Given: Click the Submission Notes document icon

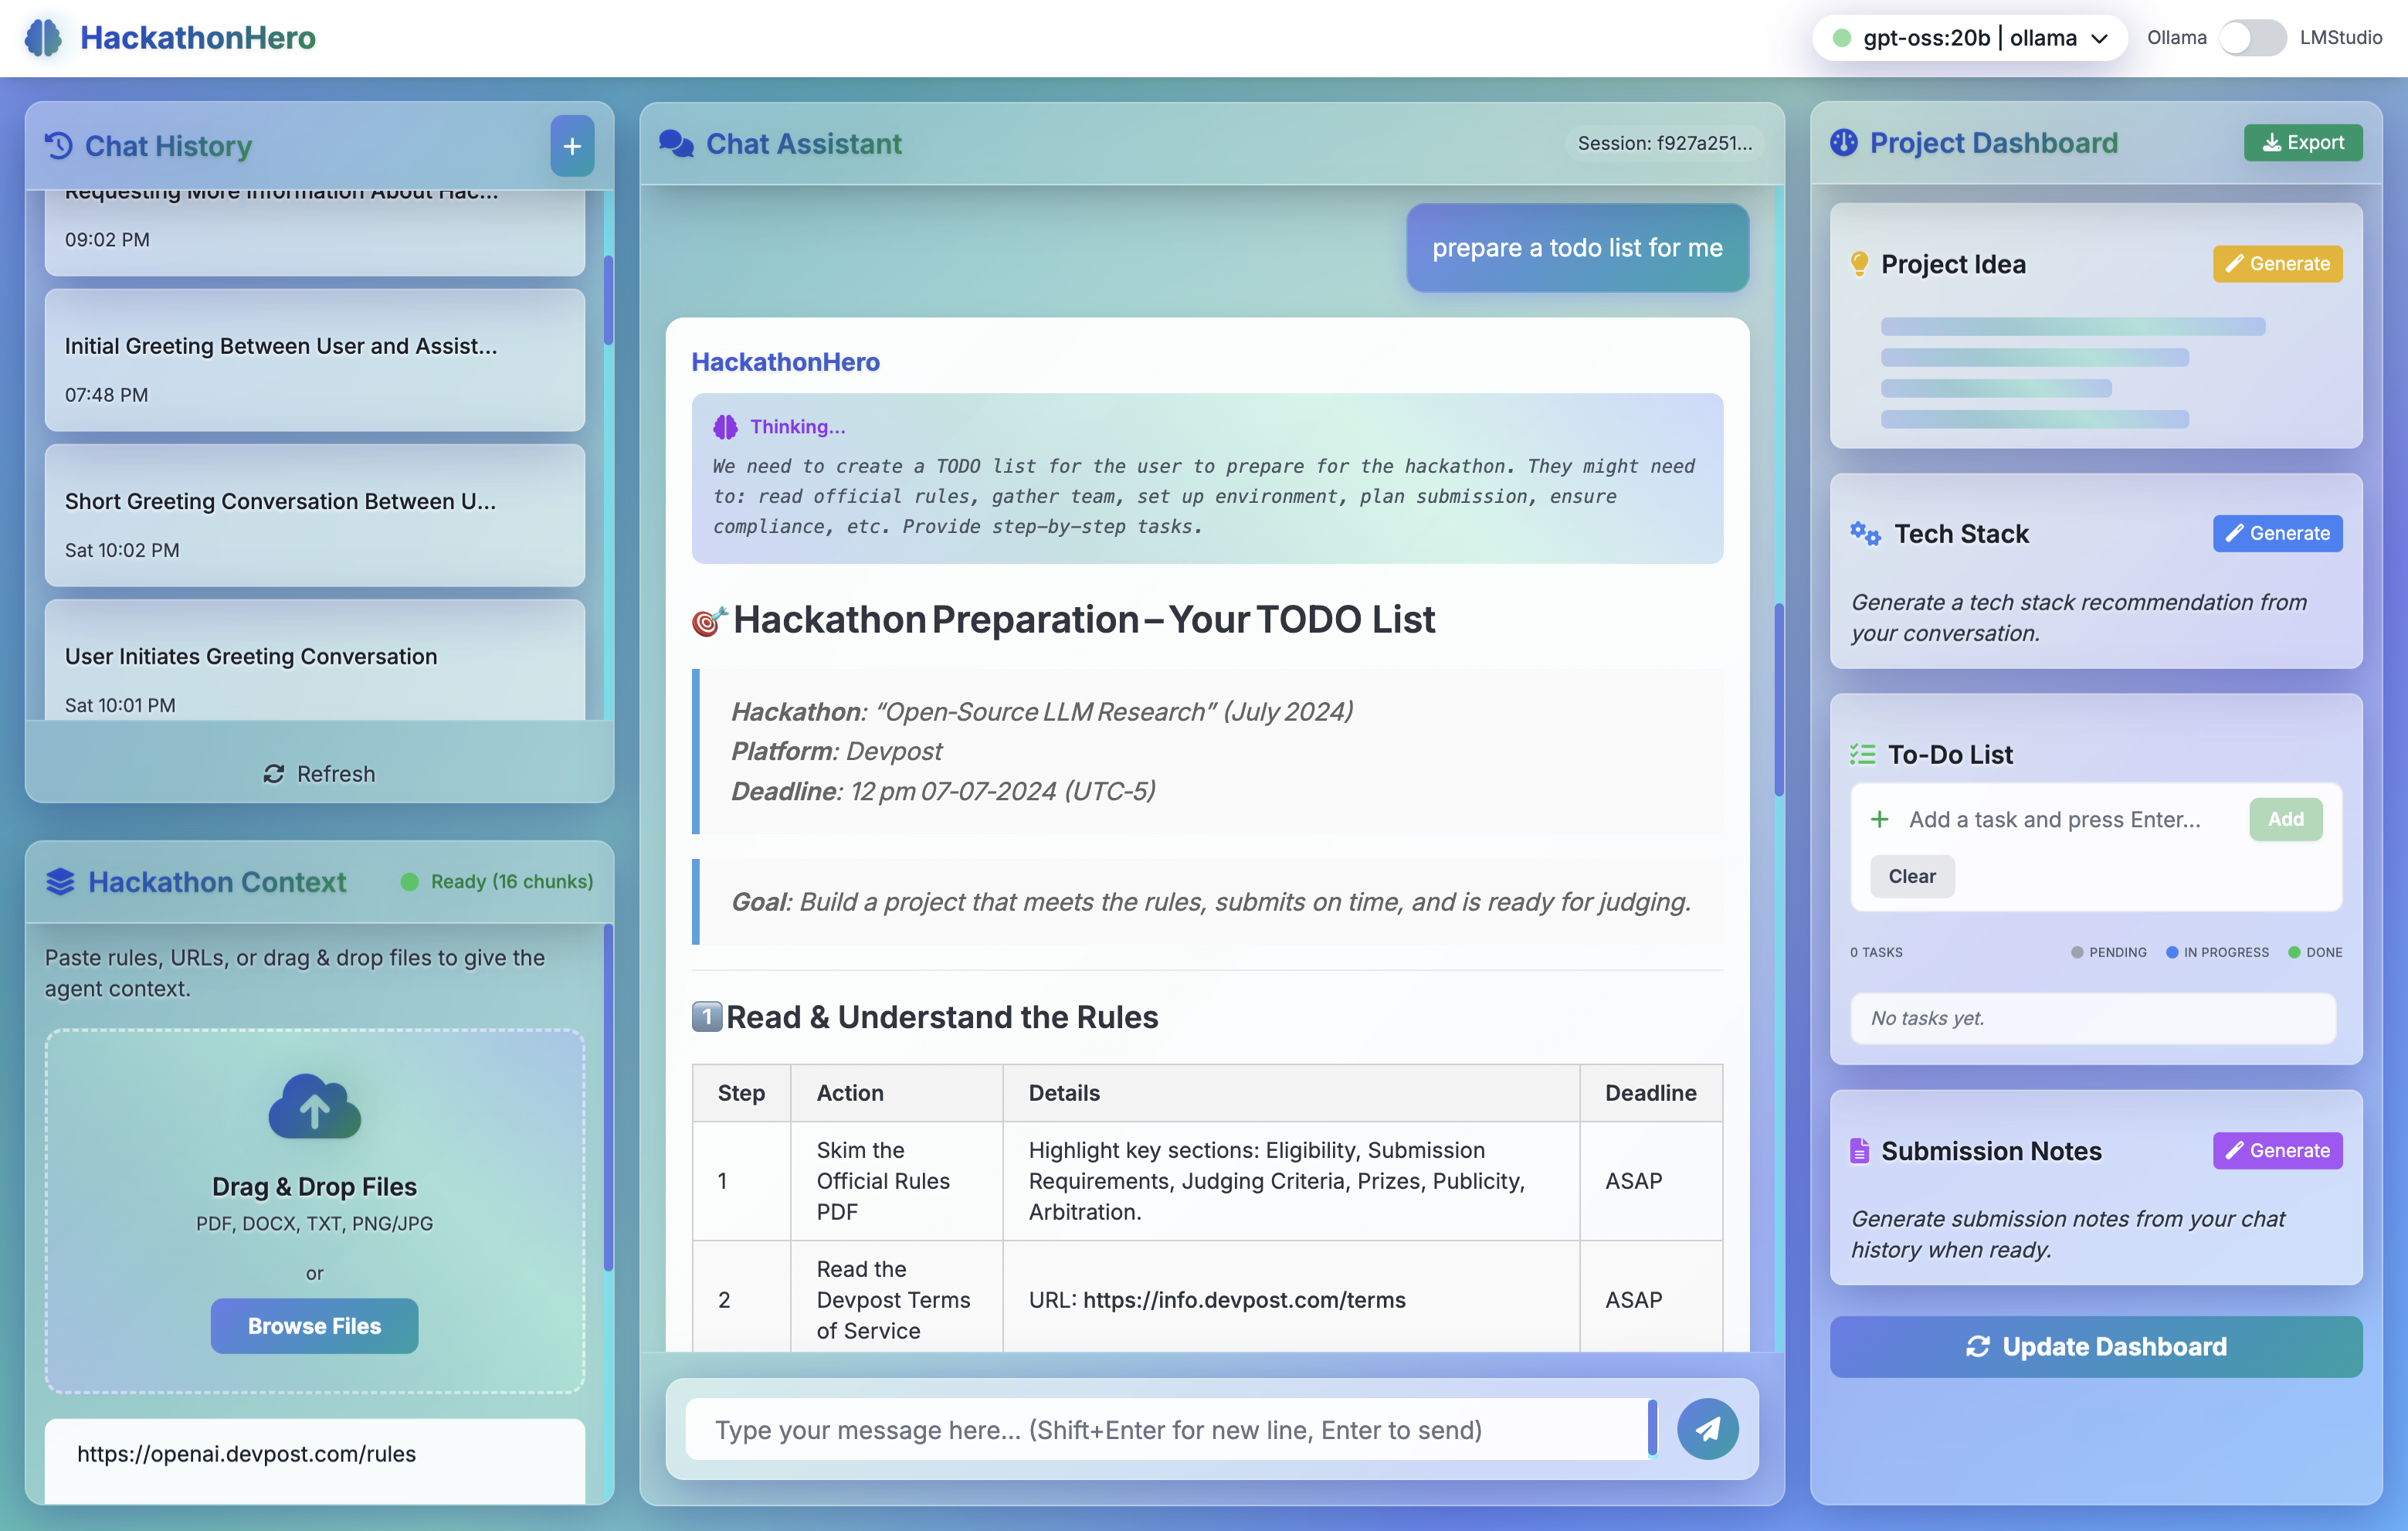Looking at the screenshot, I should [1859, 1151].
